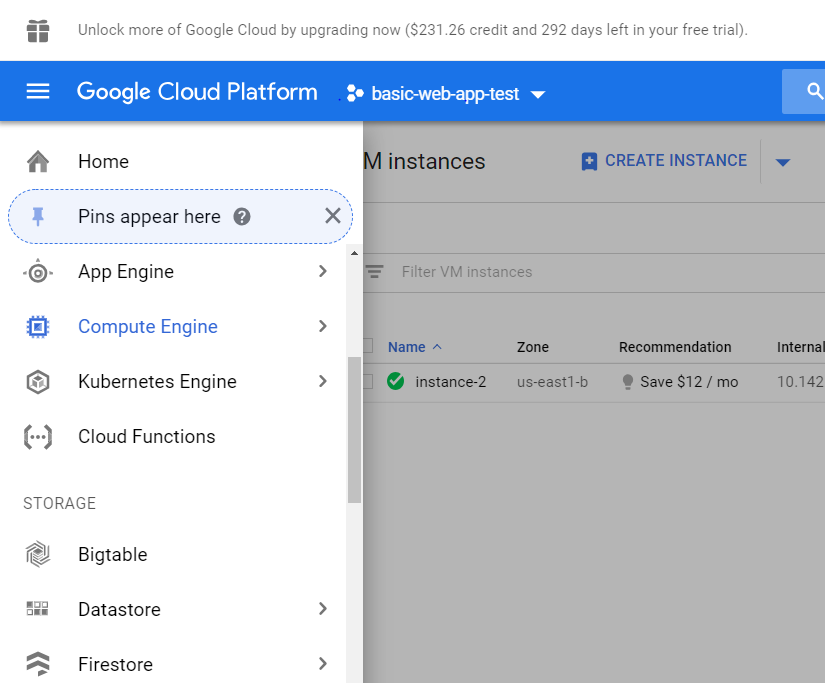825x683 pixels.
Task: Select Compute Engine menu item
Action: click(x=148, y=327)
